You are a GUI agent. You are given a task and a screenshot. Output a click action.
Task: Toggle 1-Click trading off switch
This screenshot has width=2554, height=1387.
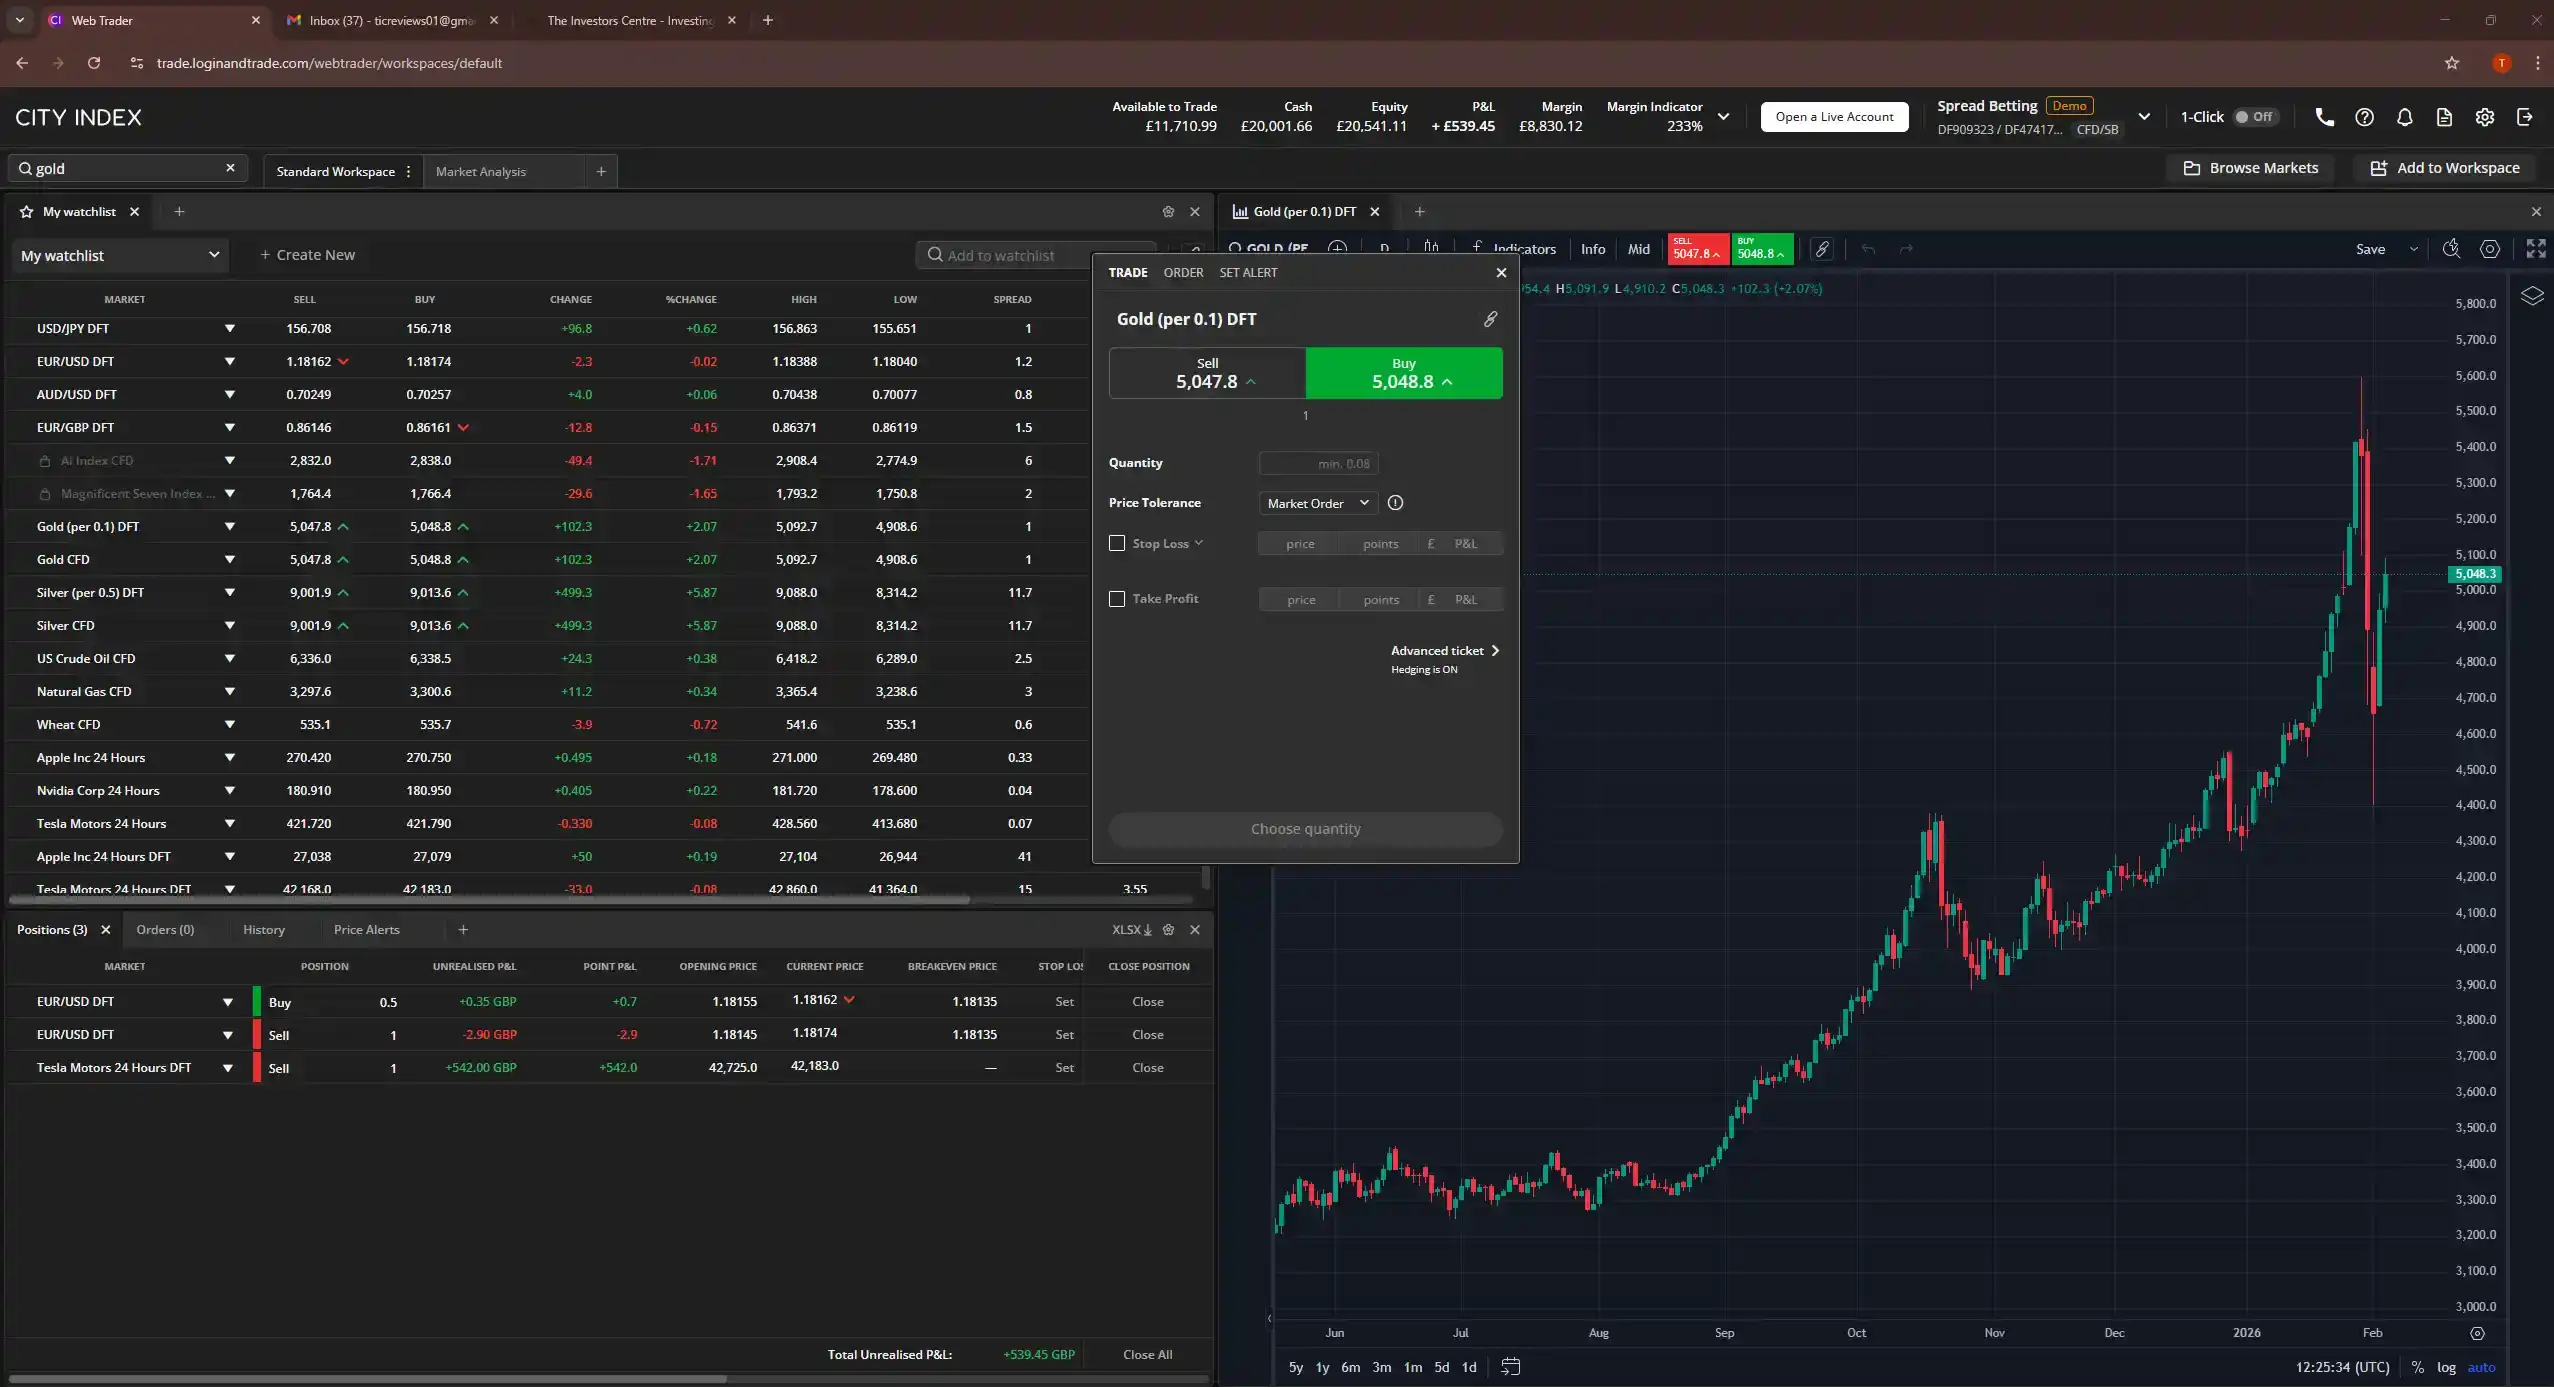coord(2255,116)
